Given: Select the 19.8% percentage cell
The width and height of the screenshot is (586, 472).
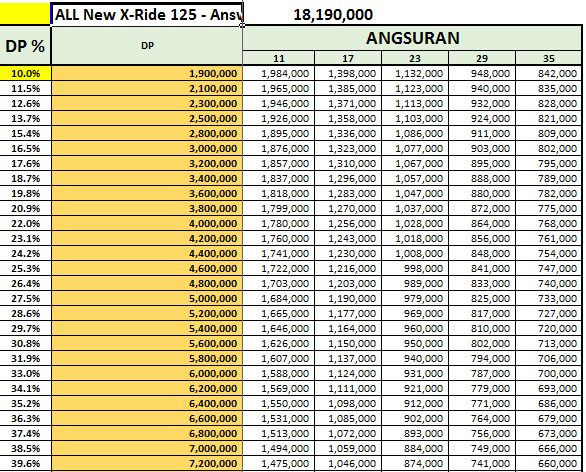Looking at the screenshot, I should coord(25,193).
